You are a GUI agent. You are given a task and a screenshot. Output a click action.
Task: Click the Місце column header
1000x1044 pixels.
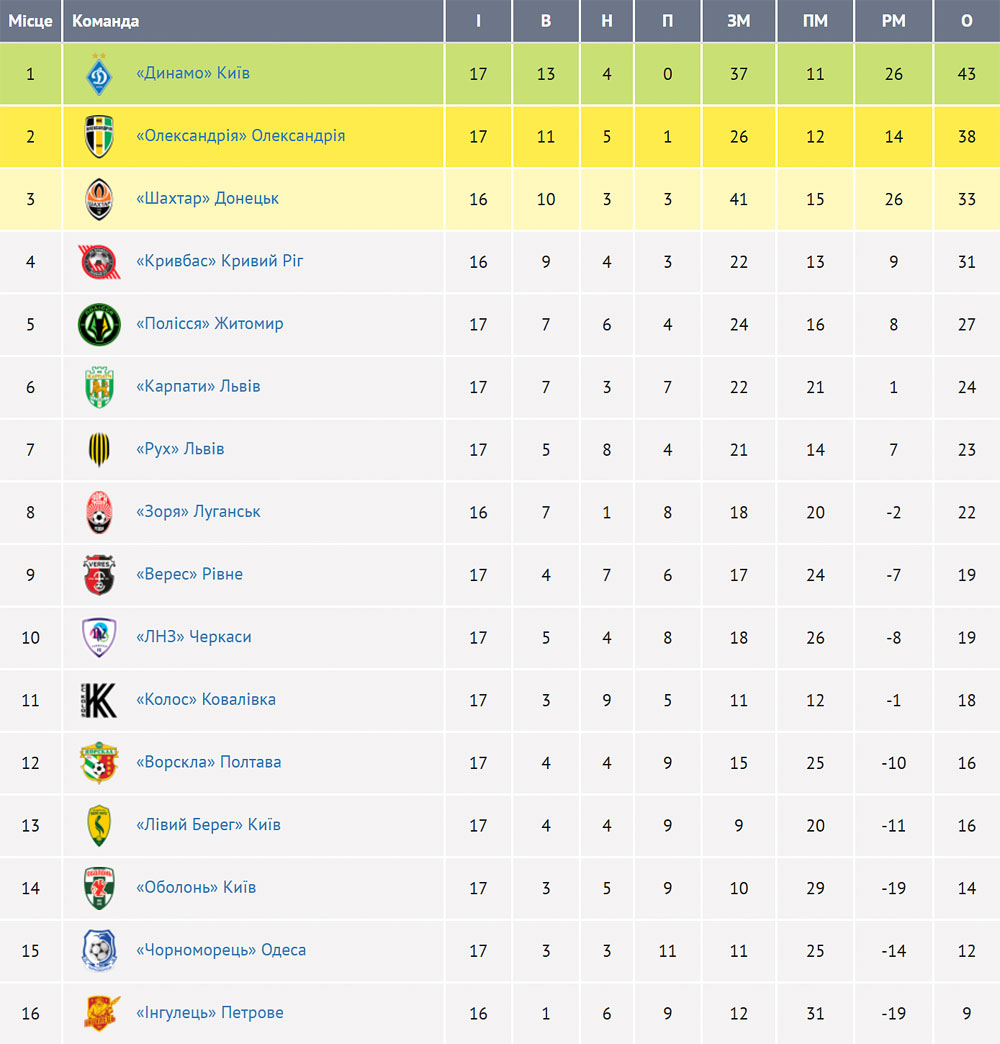coord(31,21)
